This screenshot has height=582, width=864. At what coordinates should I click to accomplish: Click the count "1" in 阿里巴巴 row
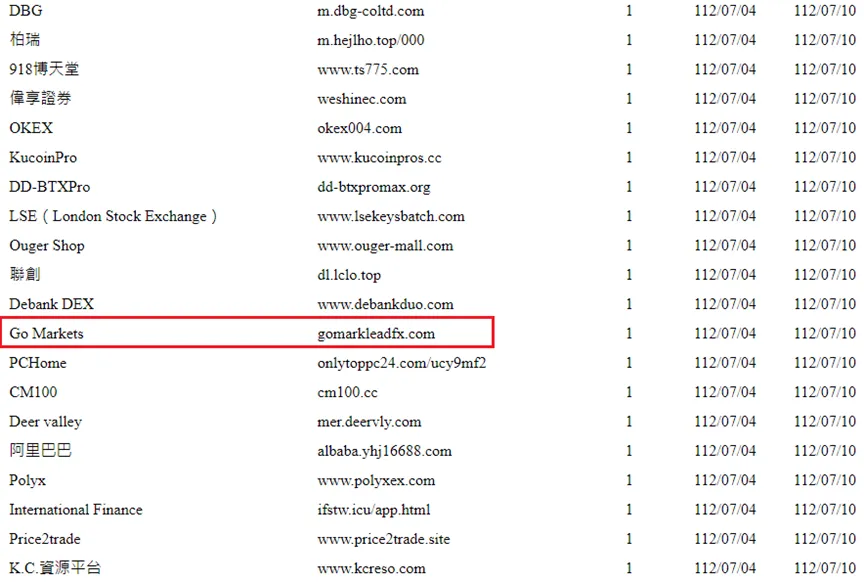pyautogui.click(x=629, y=451)
